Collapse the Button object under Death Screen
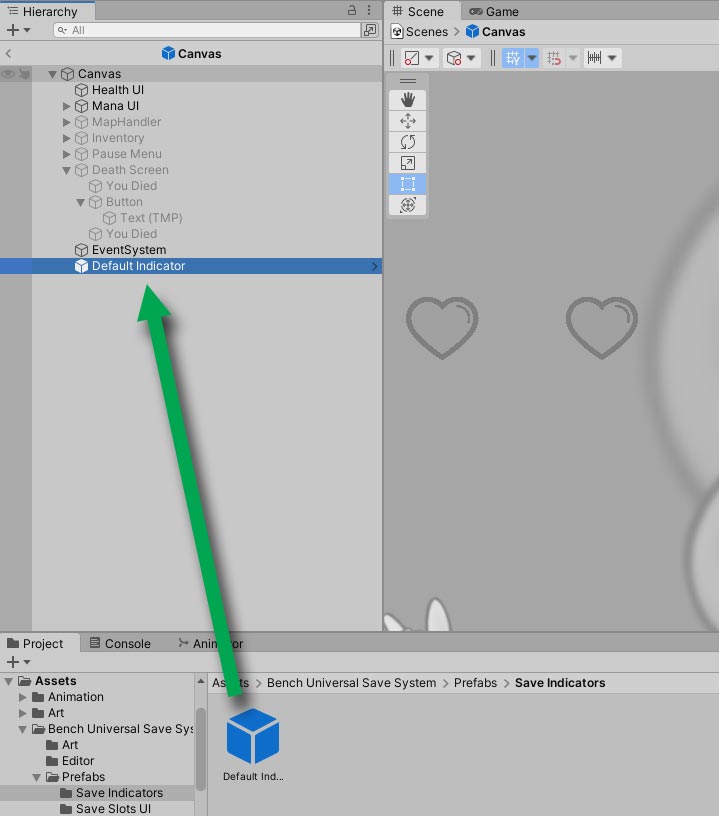 pyautogui.click(x=80, y=202)
